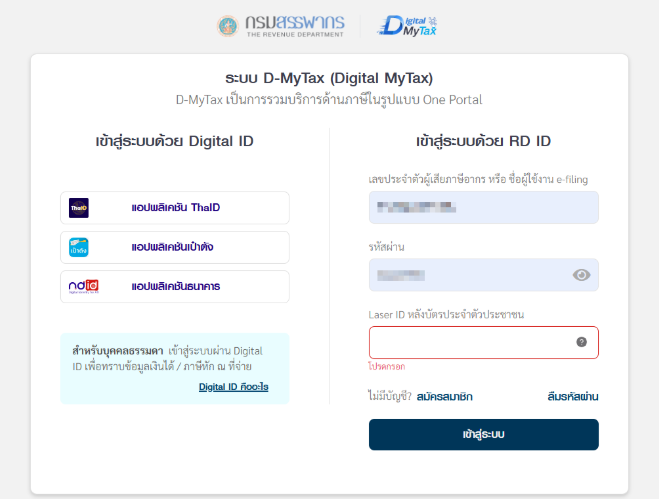Click the Laser ID field label

click(x=446, y=314)
